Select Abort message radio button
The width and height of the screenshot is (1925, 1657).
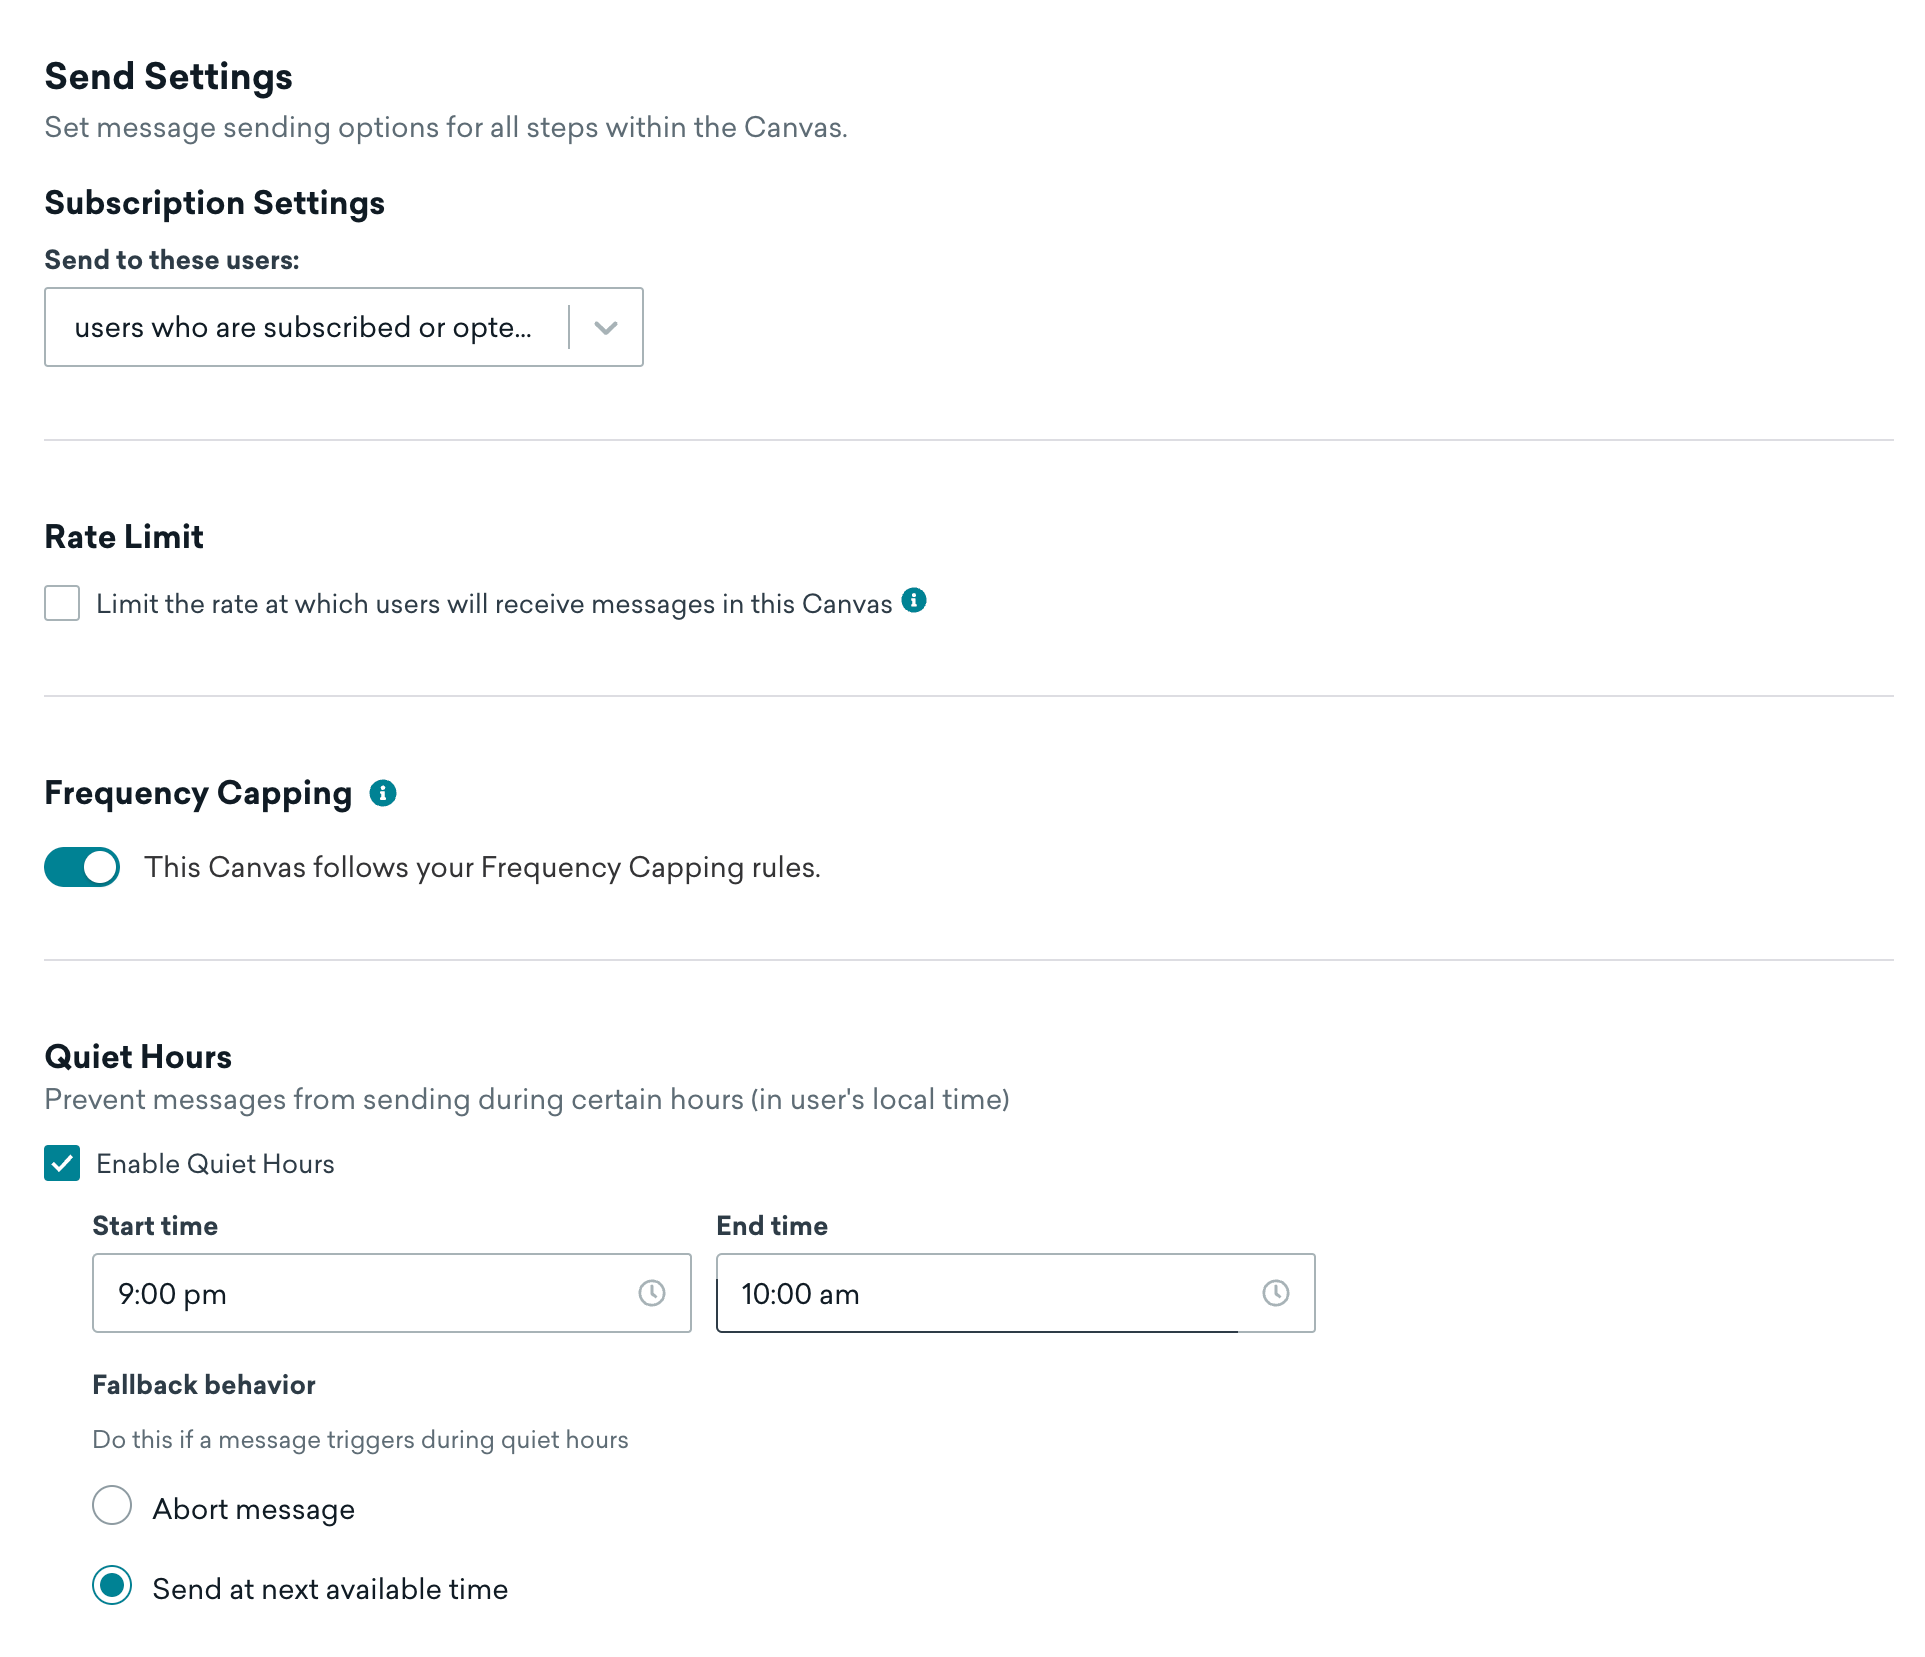pos(111,1506)
